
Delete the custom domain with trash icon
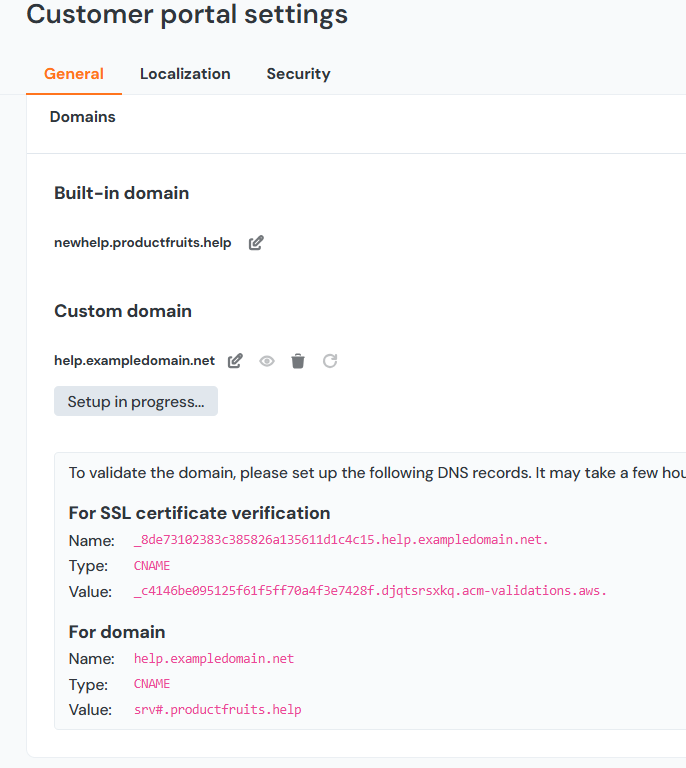click(298, 361)
